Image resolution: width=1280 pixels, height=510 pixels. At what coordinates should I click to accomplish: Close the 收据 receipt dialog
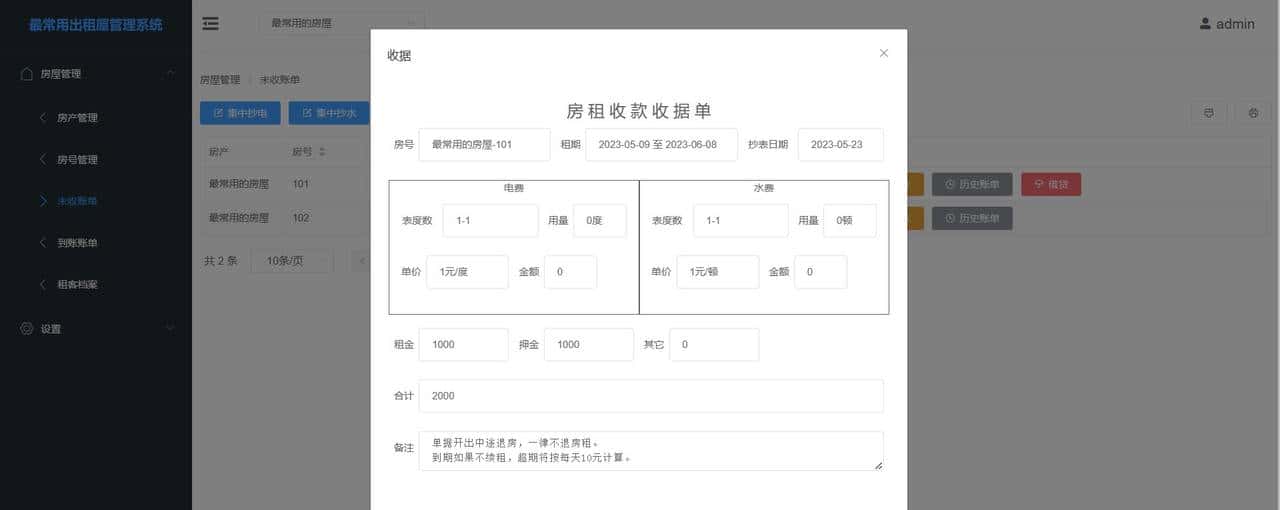pos(883,53)
